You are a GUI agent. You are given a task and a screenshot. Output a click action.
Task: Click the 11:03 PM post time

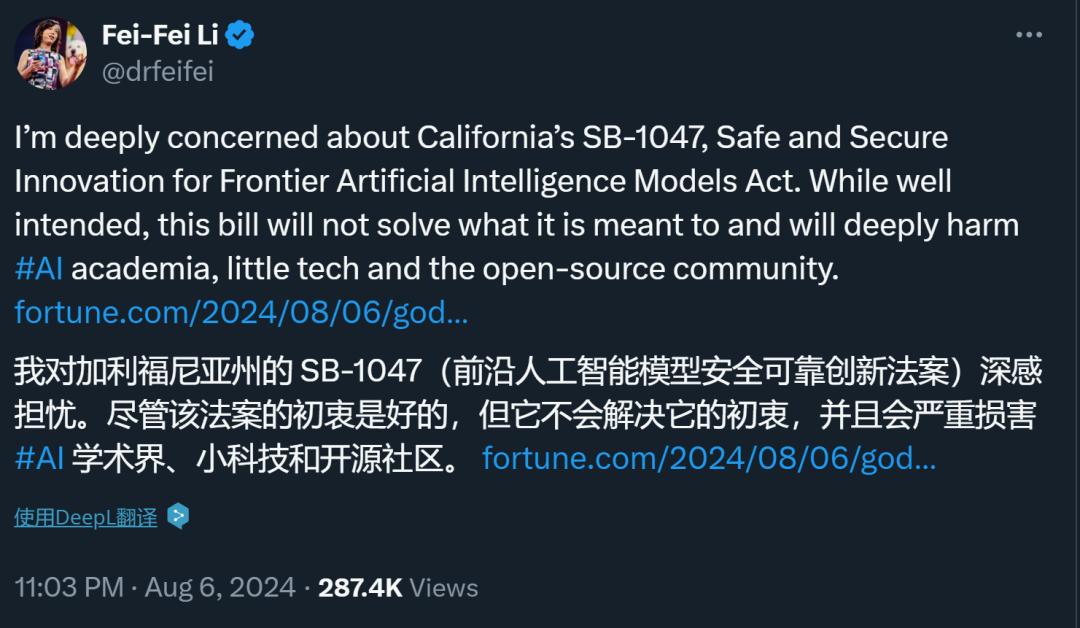pos(69,587)
